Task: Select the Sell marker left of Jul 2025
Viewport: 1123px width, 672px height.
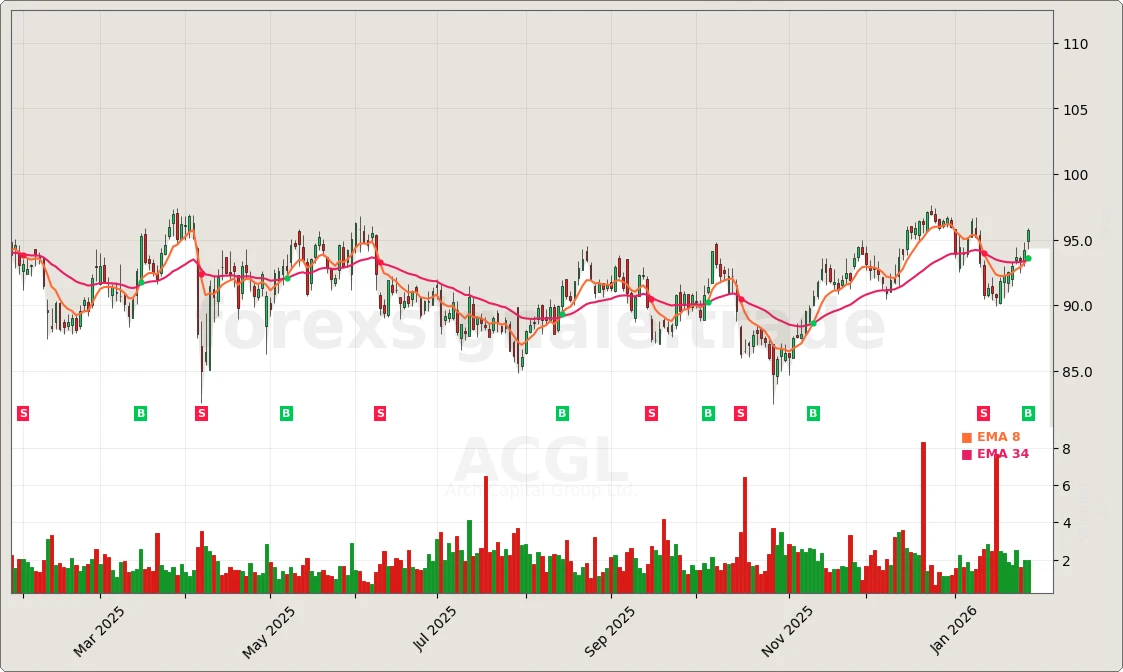Action: [x=380, y=412]
